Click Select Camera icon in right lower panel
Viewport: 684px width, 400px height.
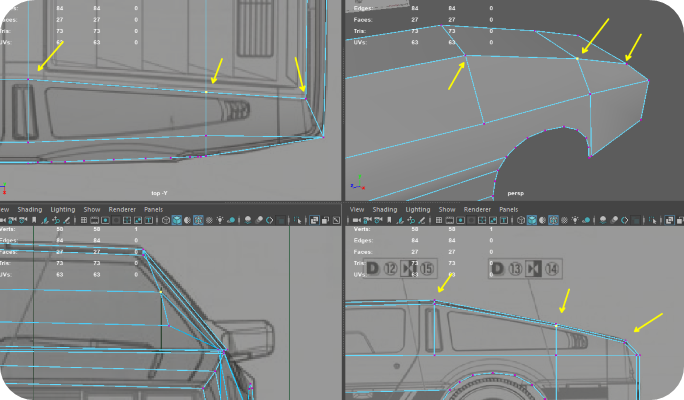click(357, 220)
